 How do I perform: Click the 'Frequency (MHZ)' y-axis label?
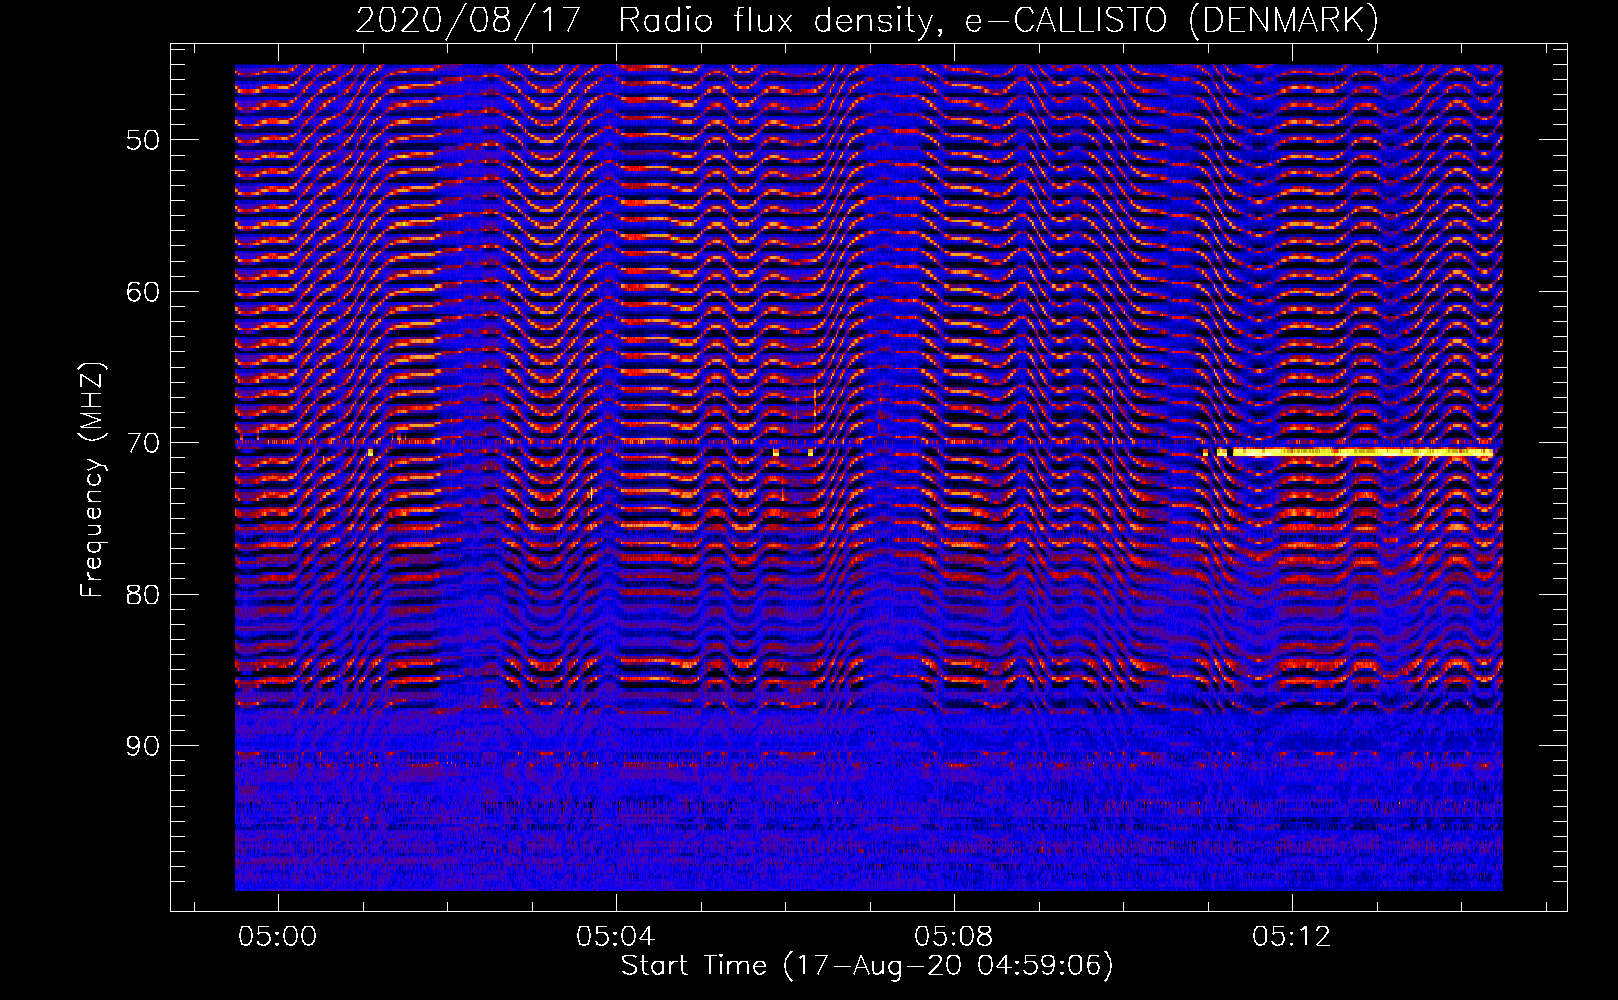click(x=92, y=480)
